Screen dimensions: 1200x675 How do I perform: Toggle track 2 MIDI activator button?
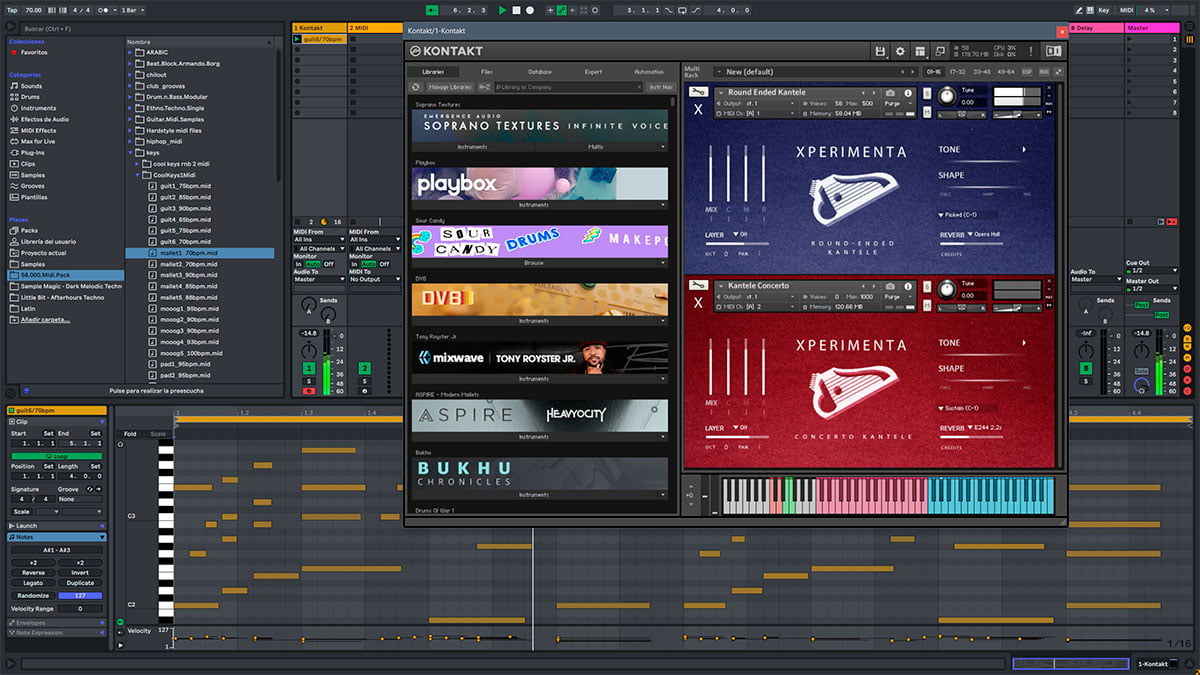click(364, 368)
